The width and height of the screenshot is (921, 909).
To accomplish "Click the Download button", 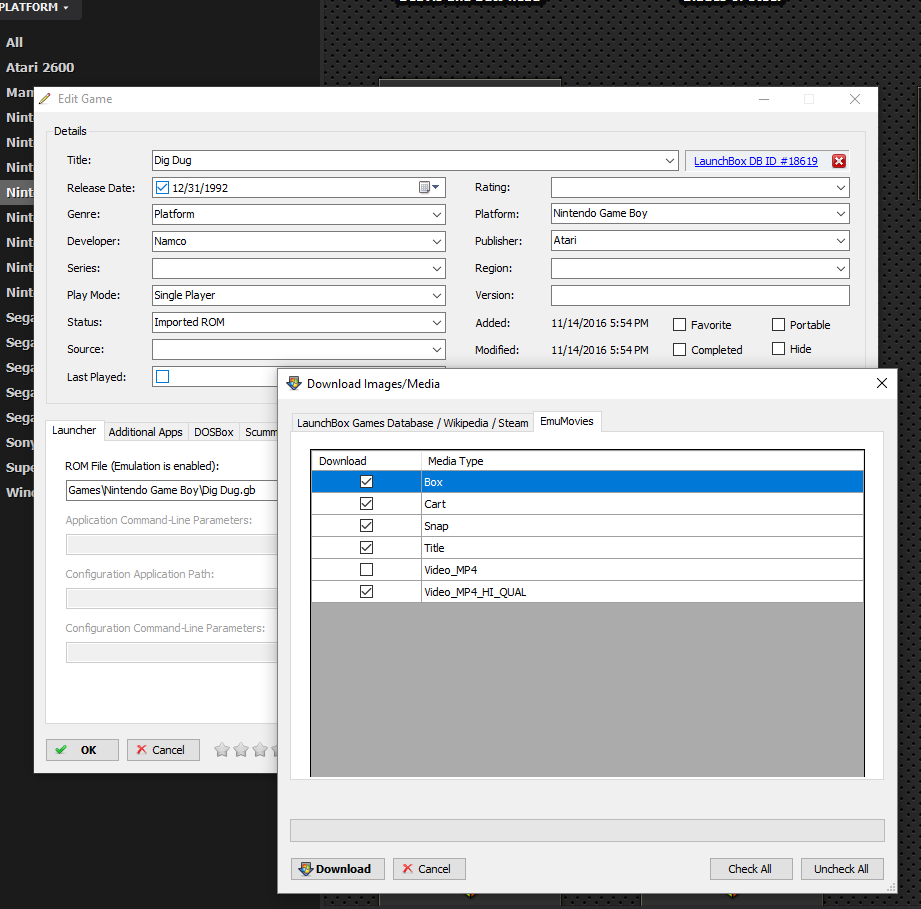I will [338, 869].
